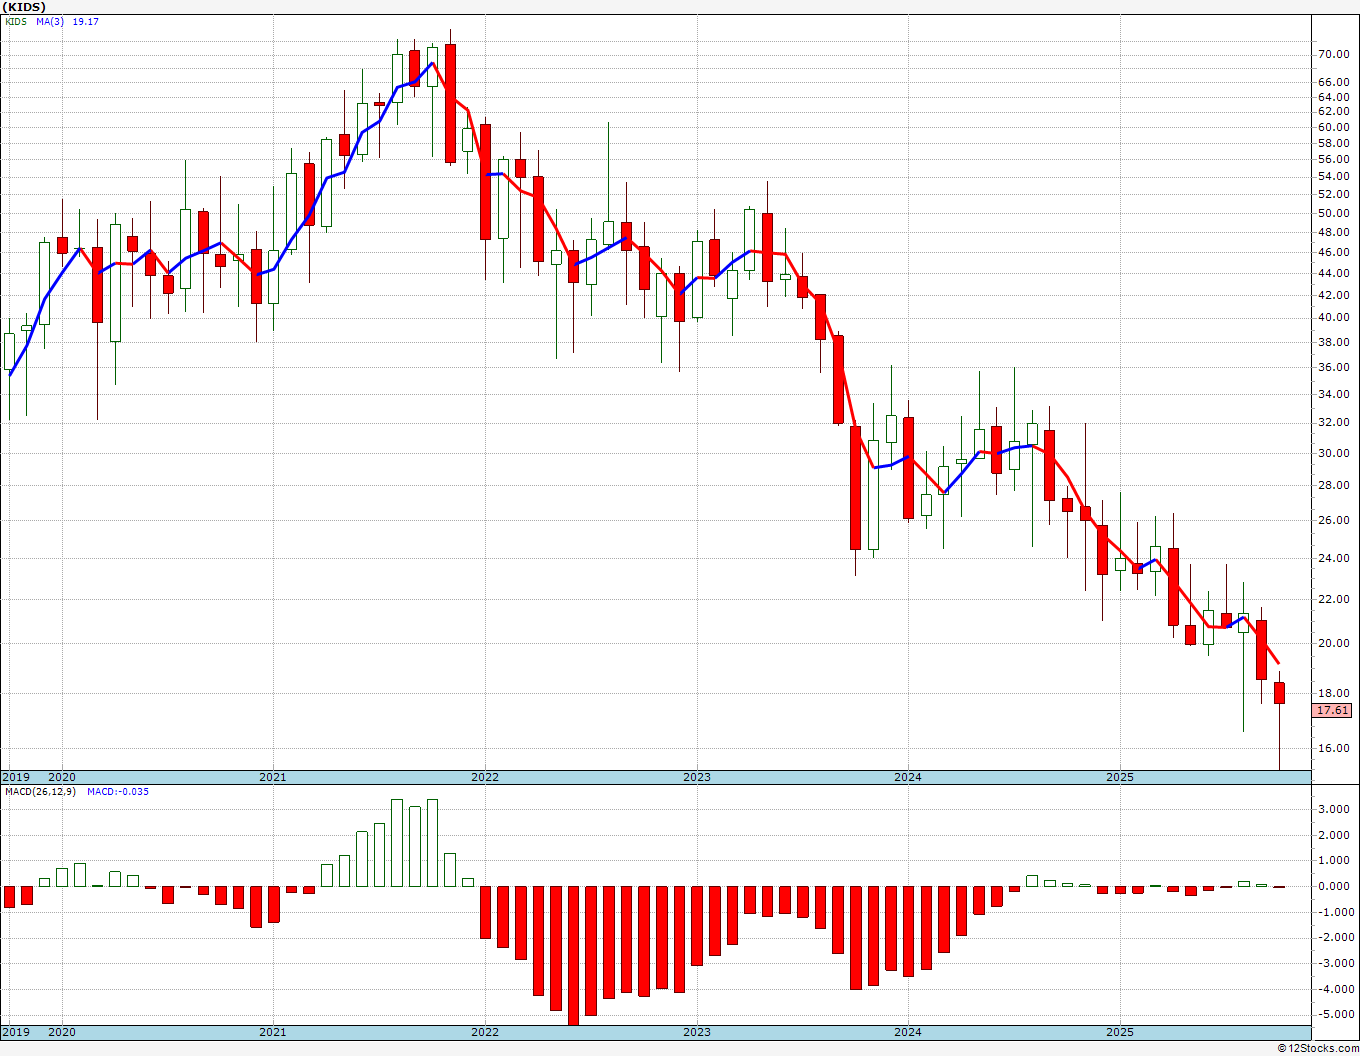Viewport: 1360px width, 1056px height.
Task: Click 2024 on the price chart timeline
Action: (x=908, y=777)
